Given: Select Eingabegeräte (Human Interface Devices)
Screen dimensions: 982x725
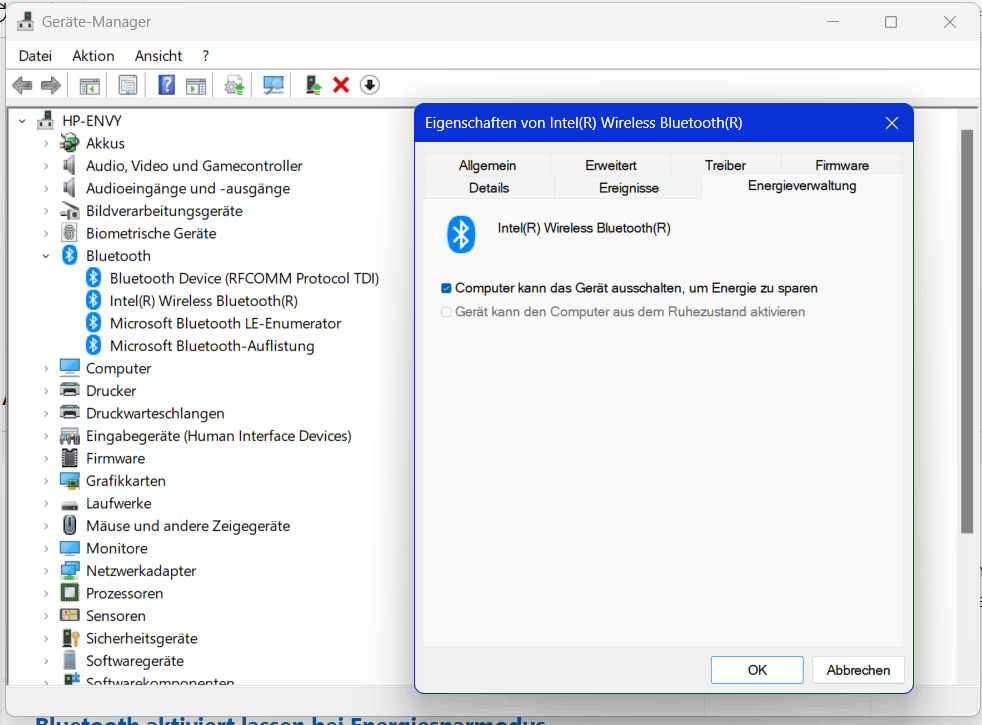Looking at the screenshot, I should [x=219, y=436].
